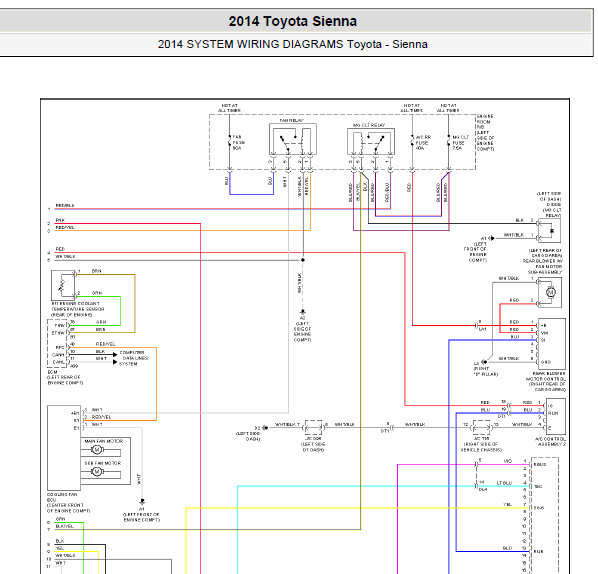
Task: Click the left side of dash J/C junction connector
Action: point(314,428)
